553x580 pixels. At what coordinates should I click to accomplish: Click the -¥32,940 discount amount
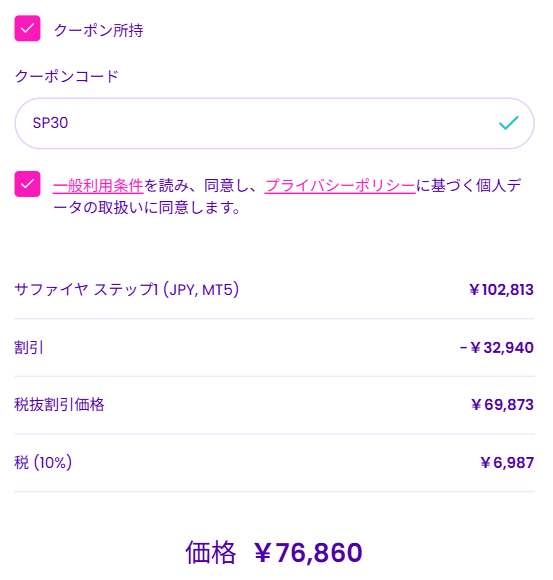(x=497, y=347)
